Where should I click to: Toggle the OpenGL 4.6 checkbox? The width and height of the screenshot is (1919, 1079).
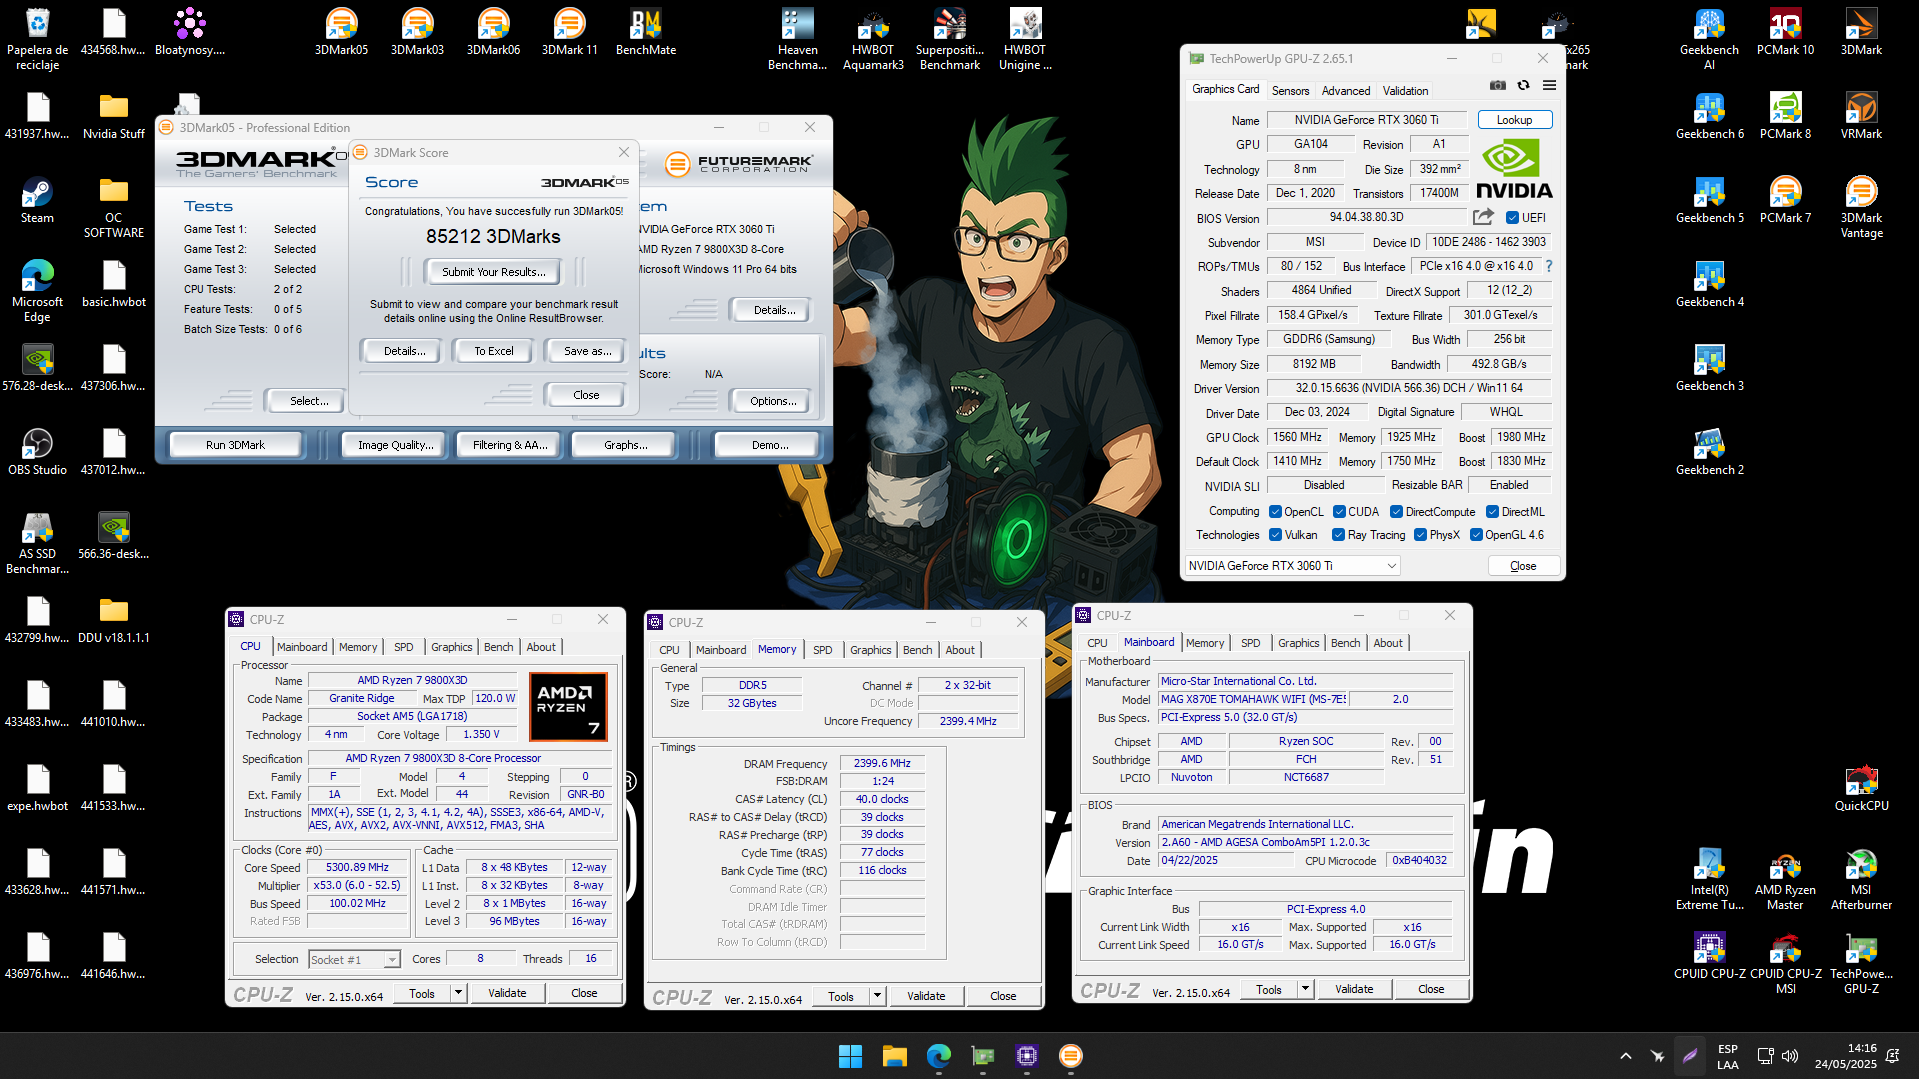tap(1476, 535)
